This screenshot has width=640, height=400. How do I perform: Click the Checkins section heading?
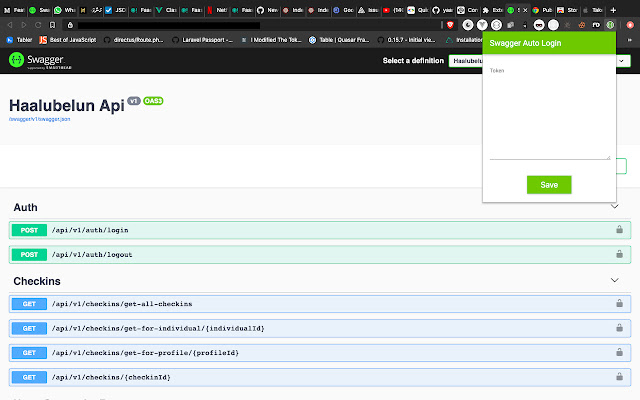point(37,281)
